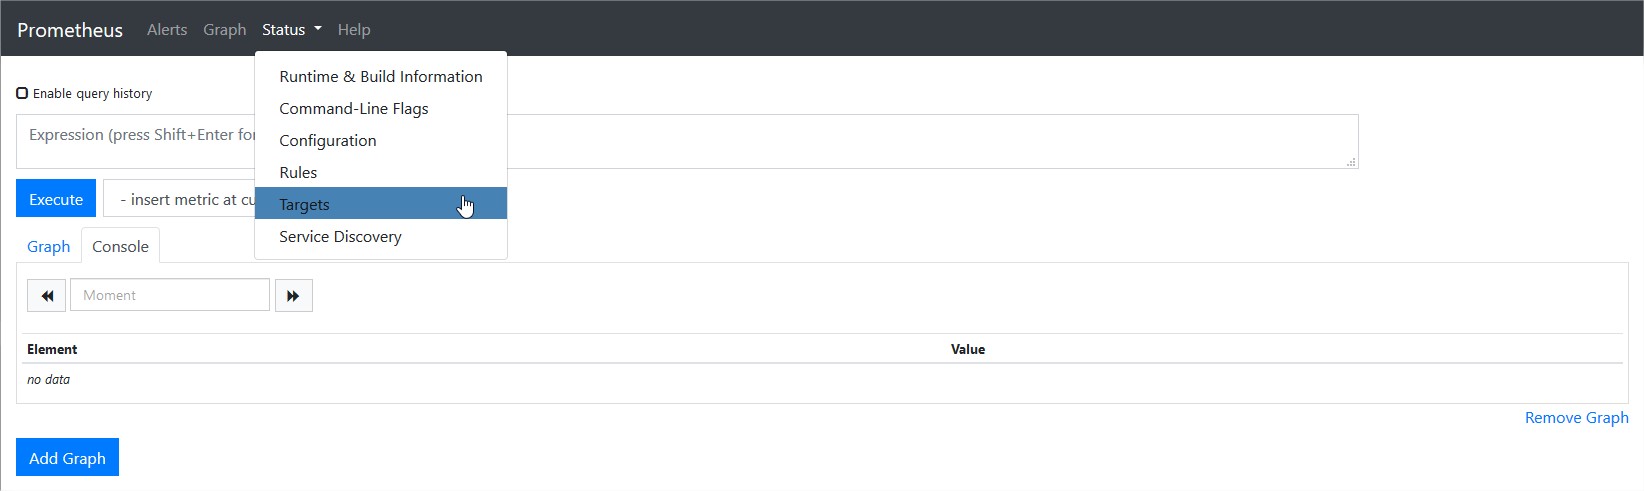
Task: Click the Prometheus brand title
Action: [x=70, y=30]
